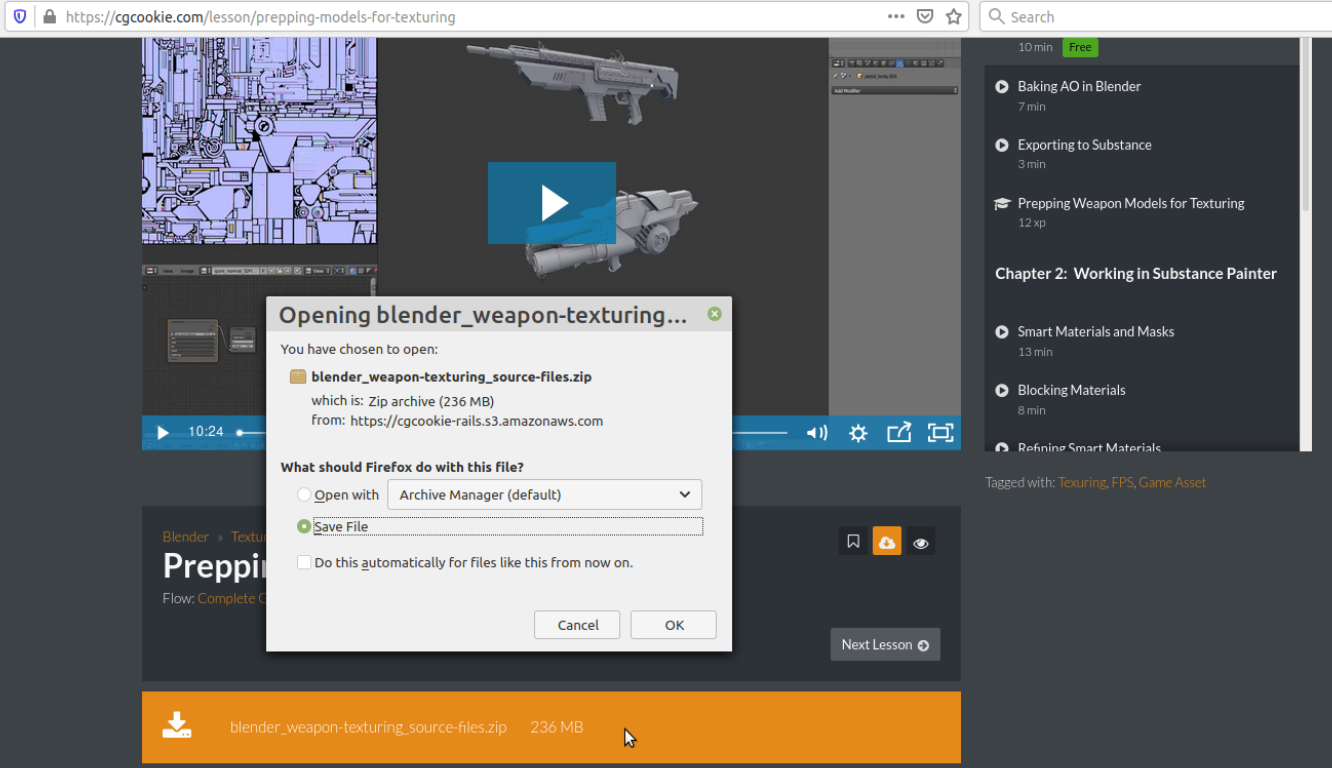Open Prepping Weapon Models for Texturing lesson

click(1131, 203)
